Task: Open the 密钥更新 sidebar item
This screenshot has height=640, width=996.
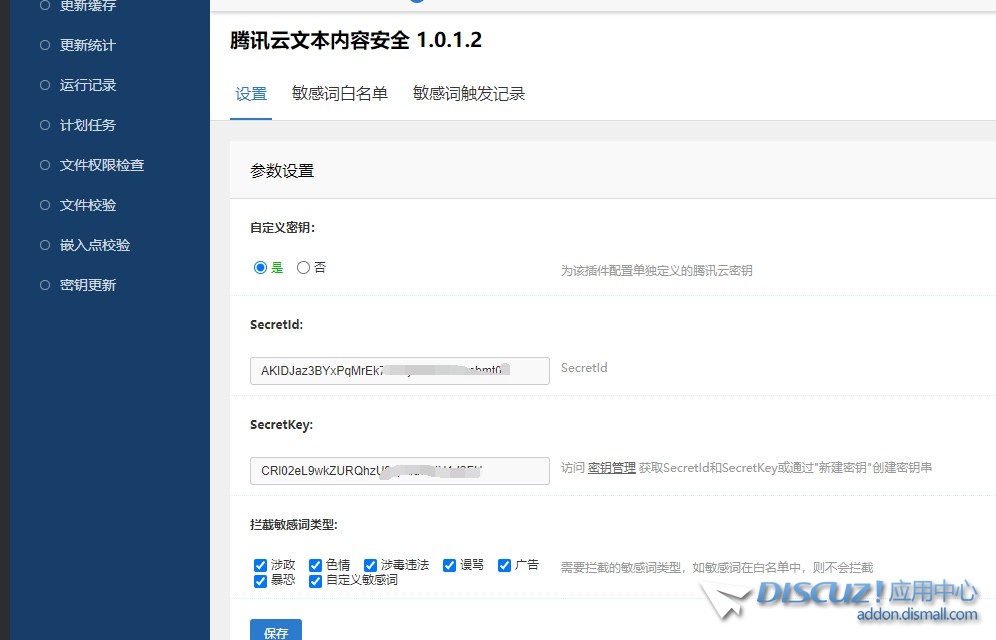Action: point(85,284)
